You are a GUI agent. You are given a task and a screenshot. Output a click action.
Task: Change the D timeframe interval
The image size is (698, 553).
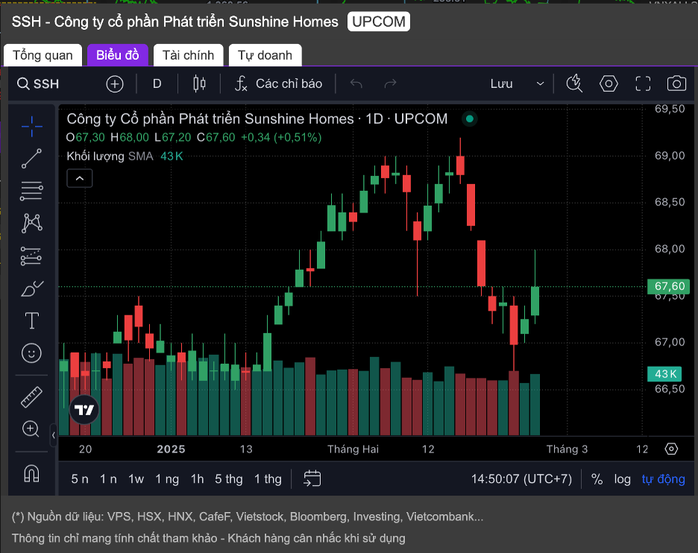(157, 84)
